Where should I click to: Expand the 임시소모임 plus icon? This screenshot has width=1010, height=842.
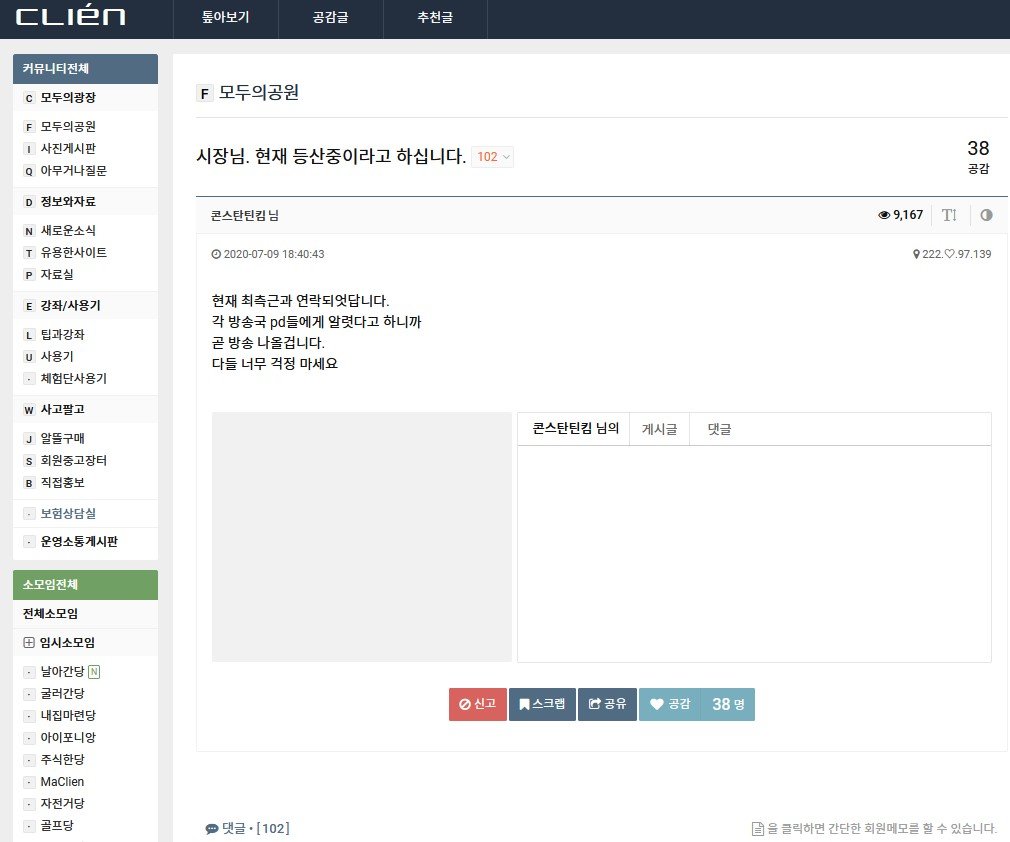pyautogui.click(x=29, y=643)
